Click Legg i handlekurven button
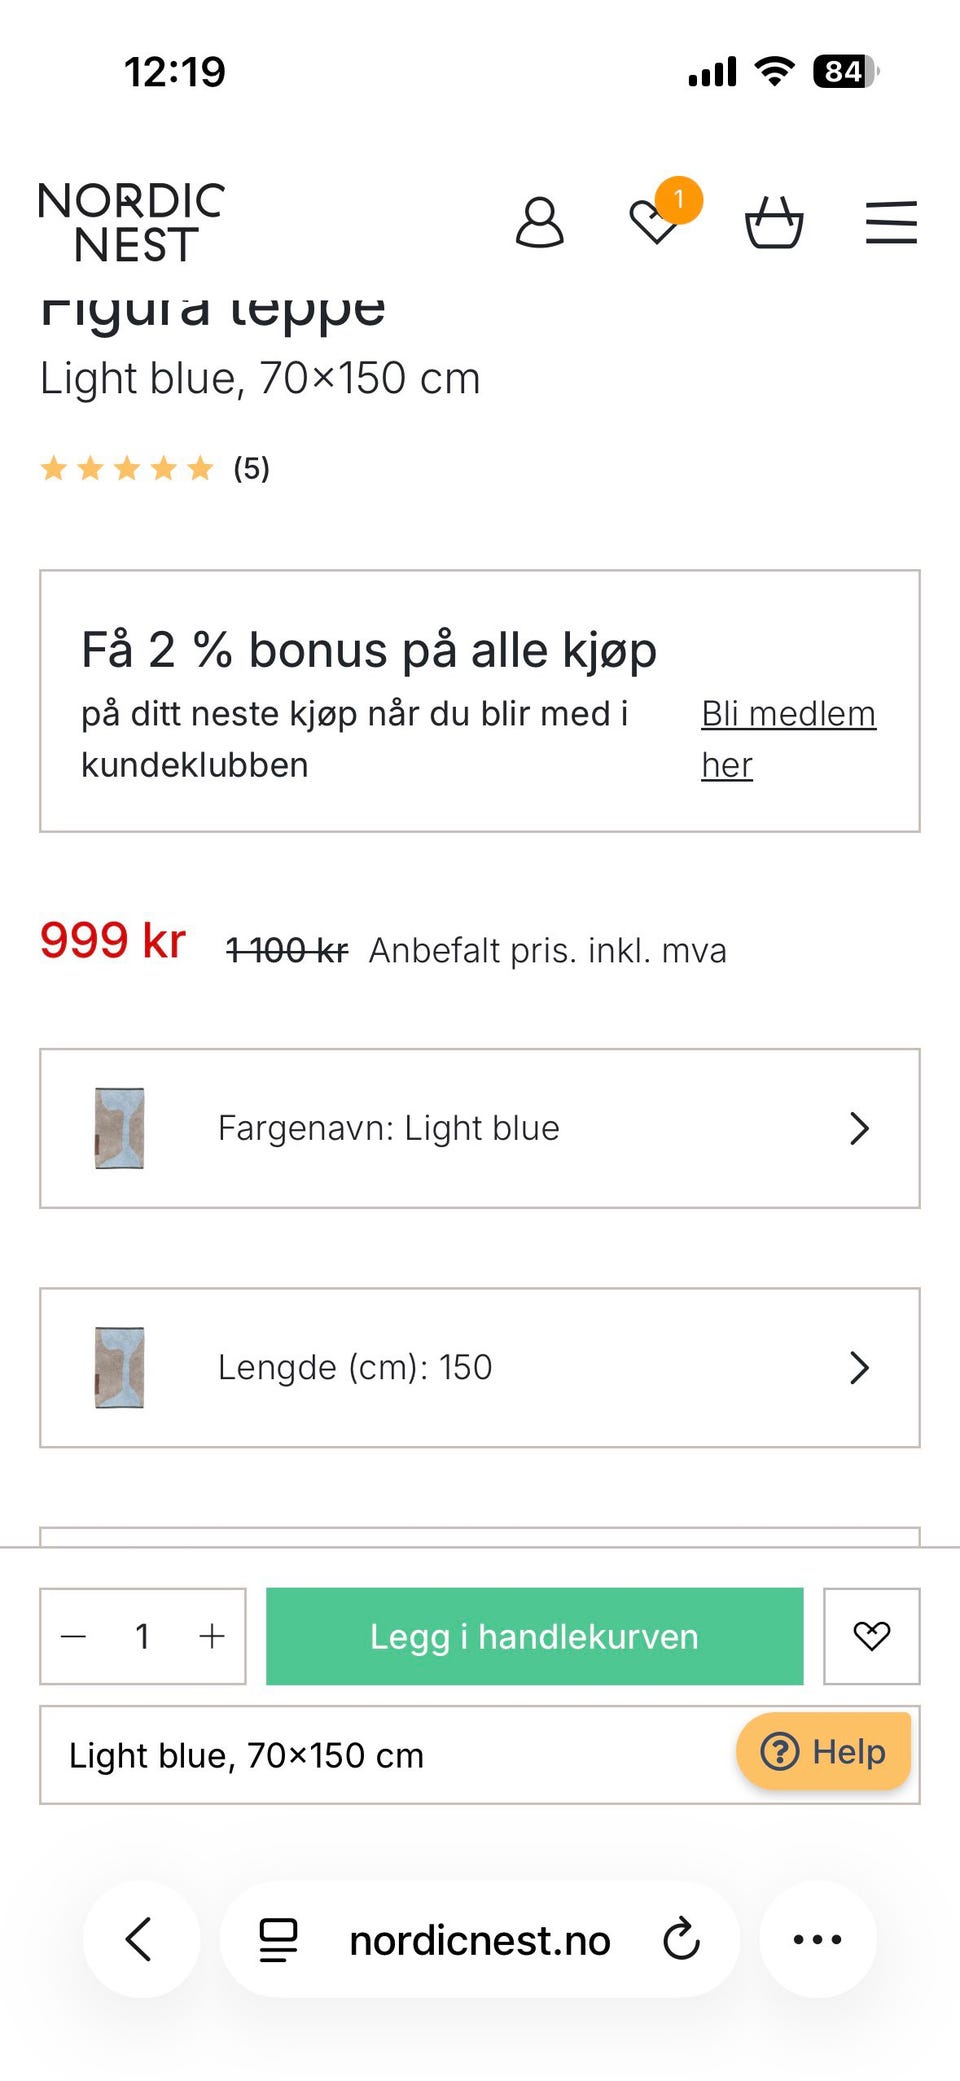Viewport: 960px width, 2081px height. 534,1636
